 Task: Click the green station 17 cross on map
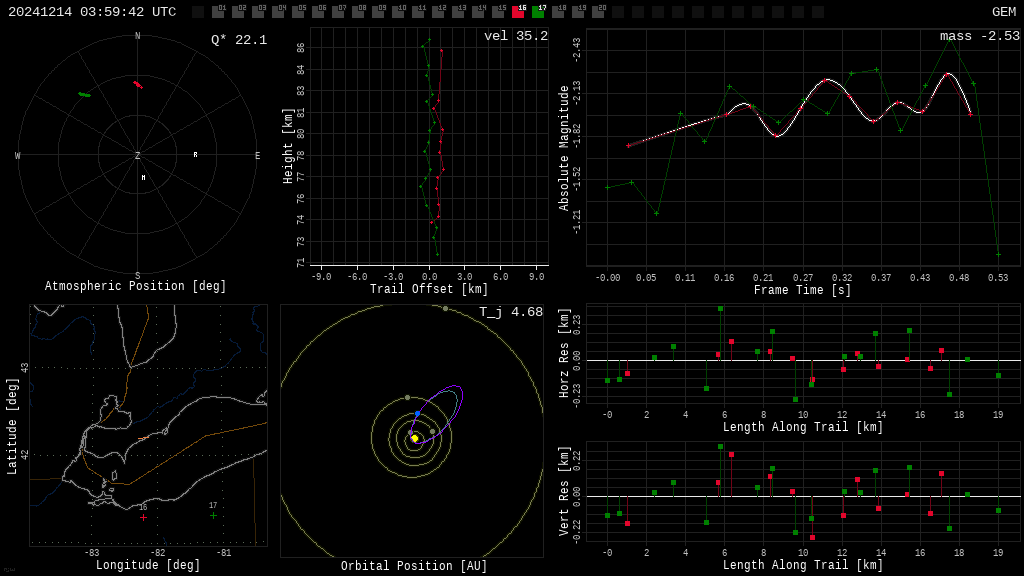(x=213, y=515)
